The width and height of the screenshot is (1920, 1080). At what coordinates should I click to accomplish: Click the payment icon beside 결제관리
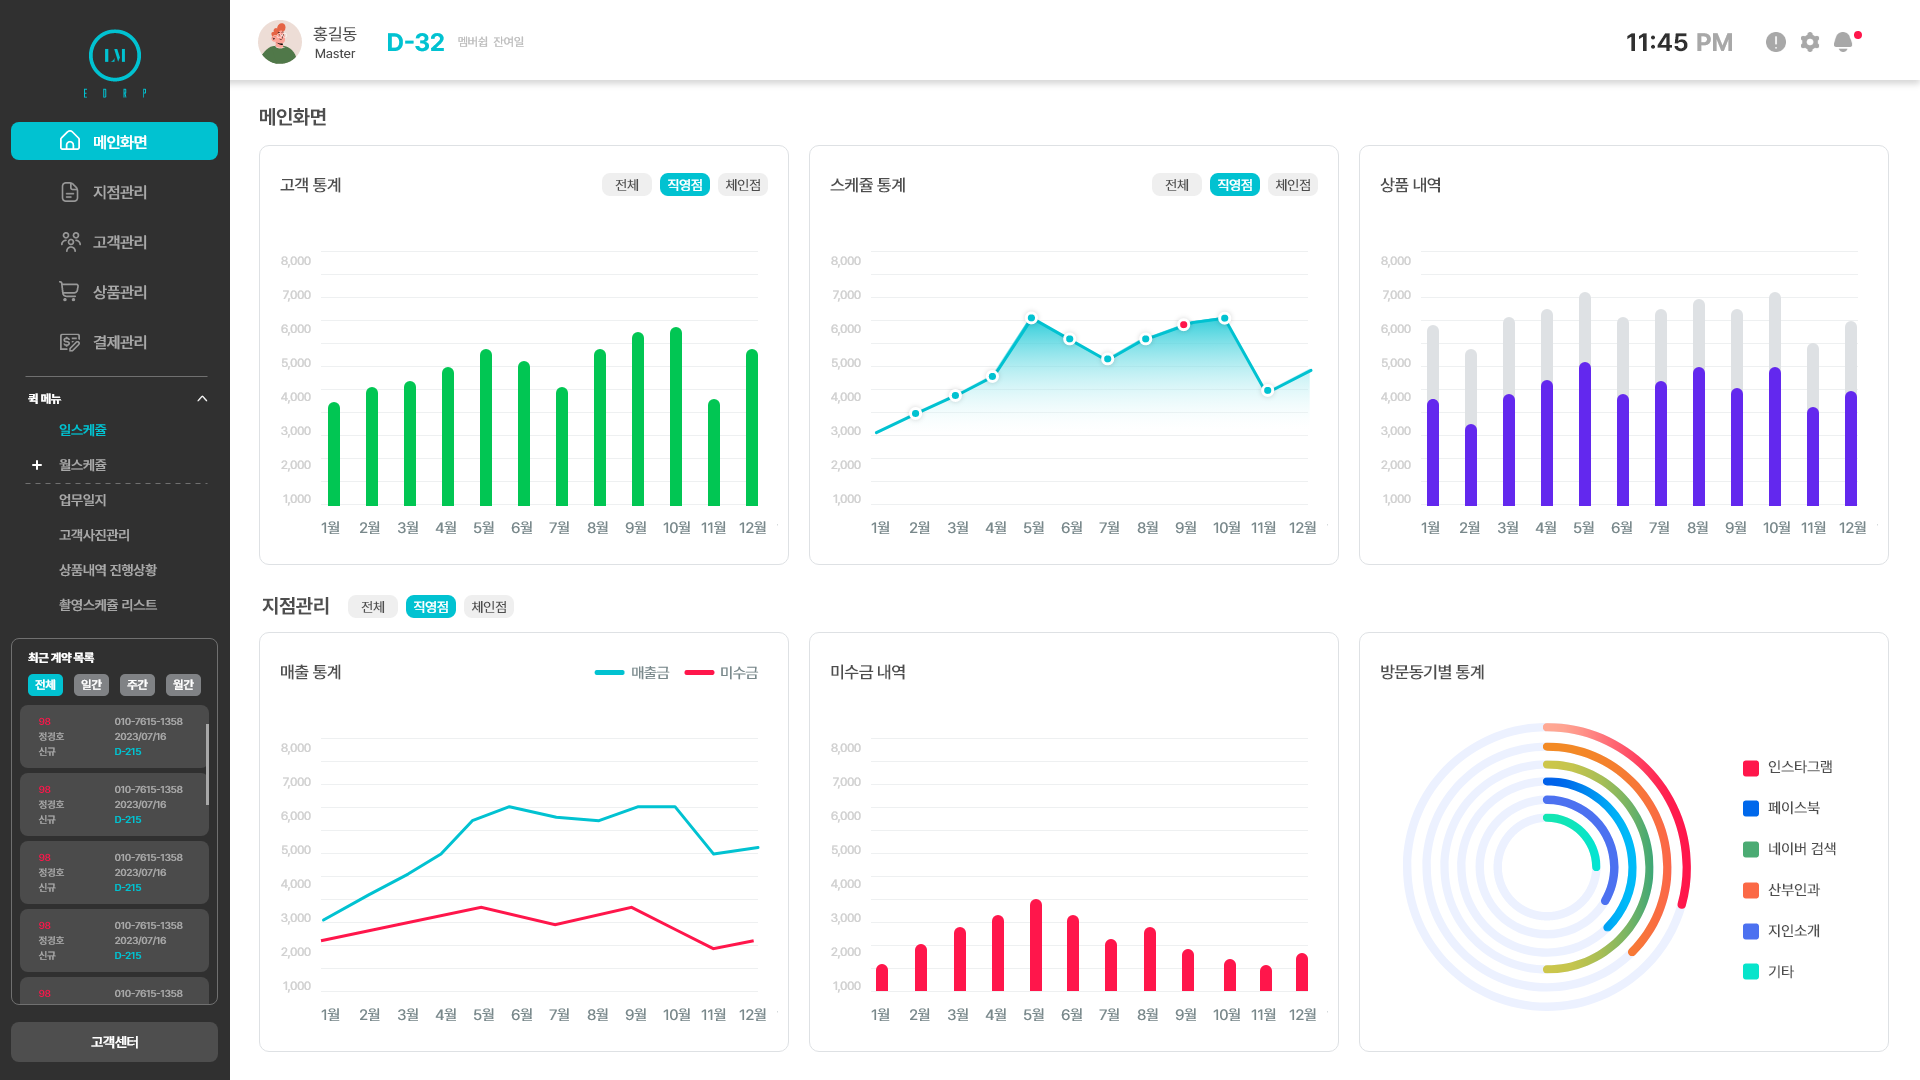[70, 342]
